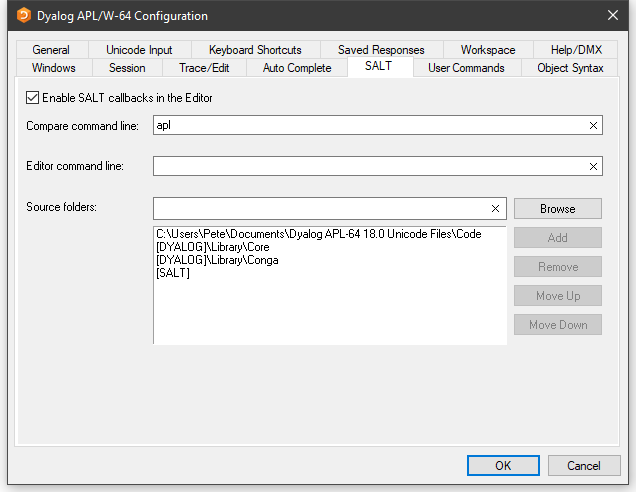Click the Dyalog logo icon in title bar
The image size is (636, 492).
24,15
